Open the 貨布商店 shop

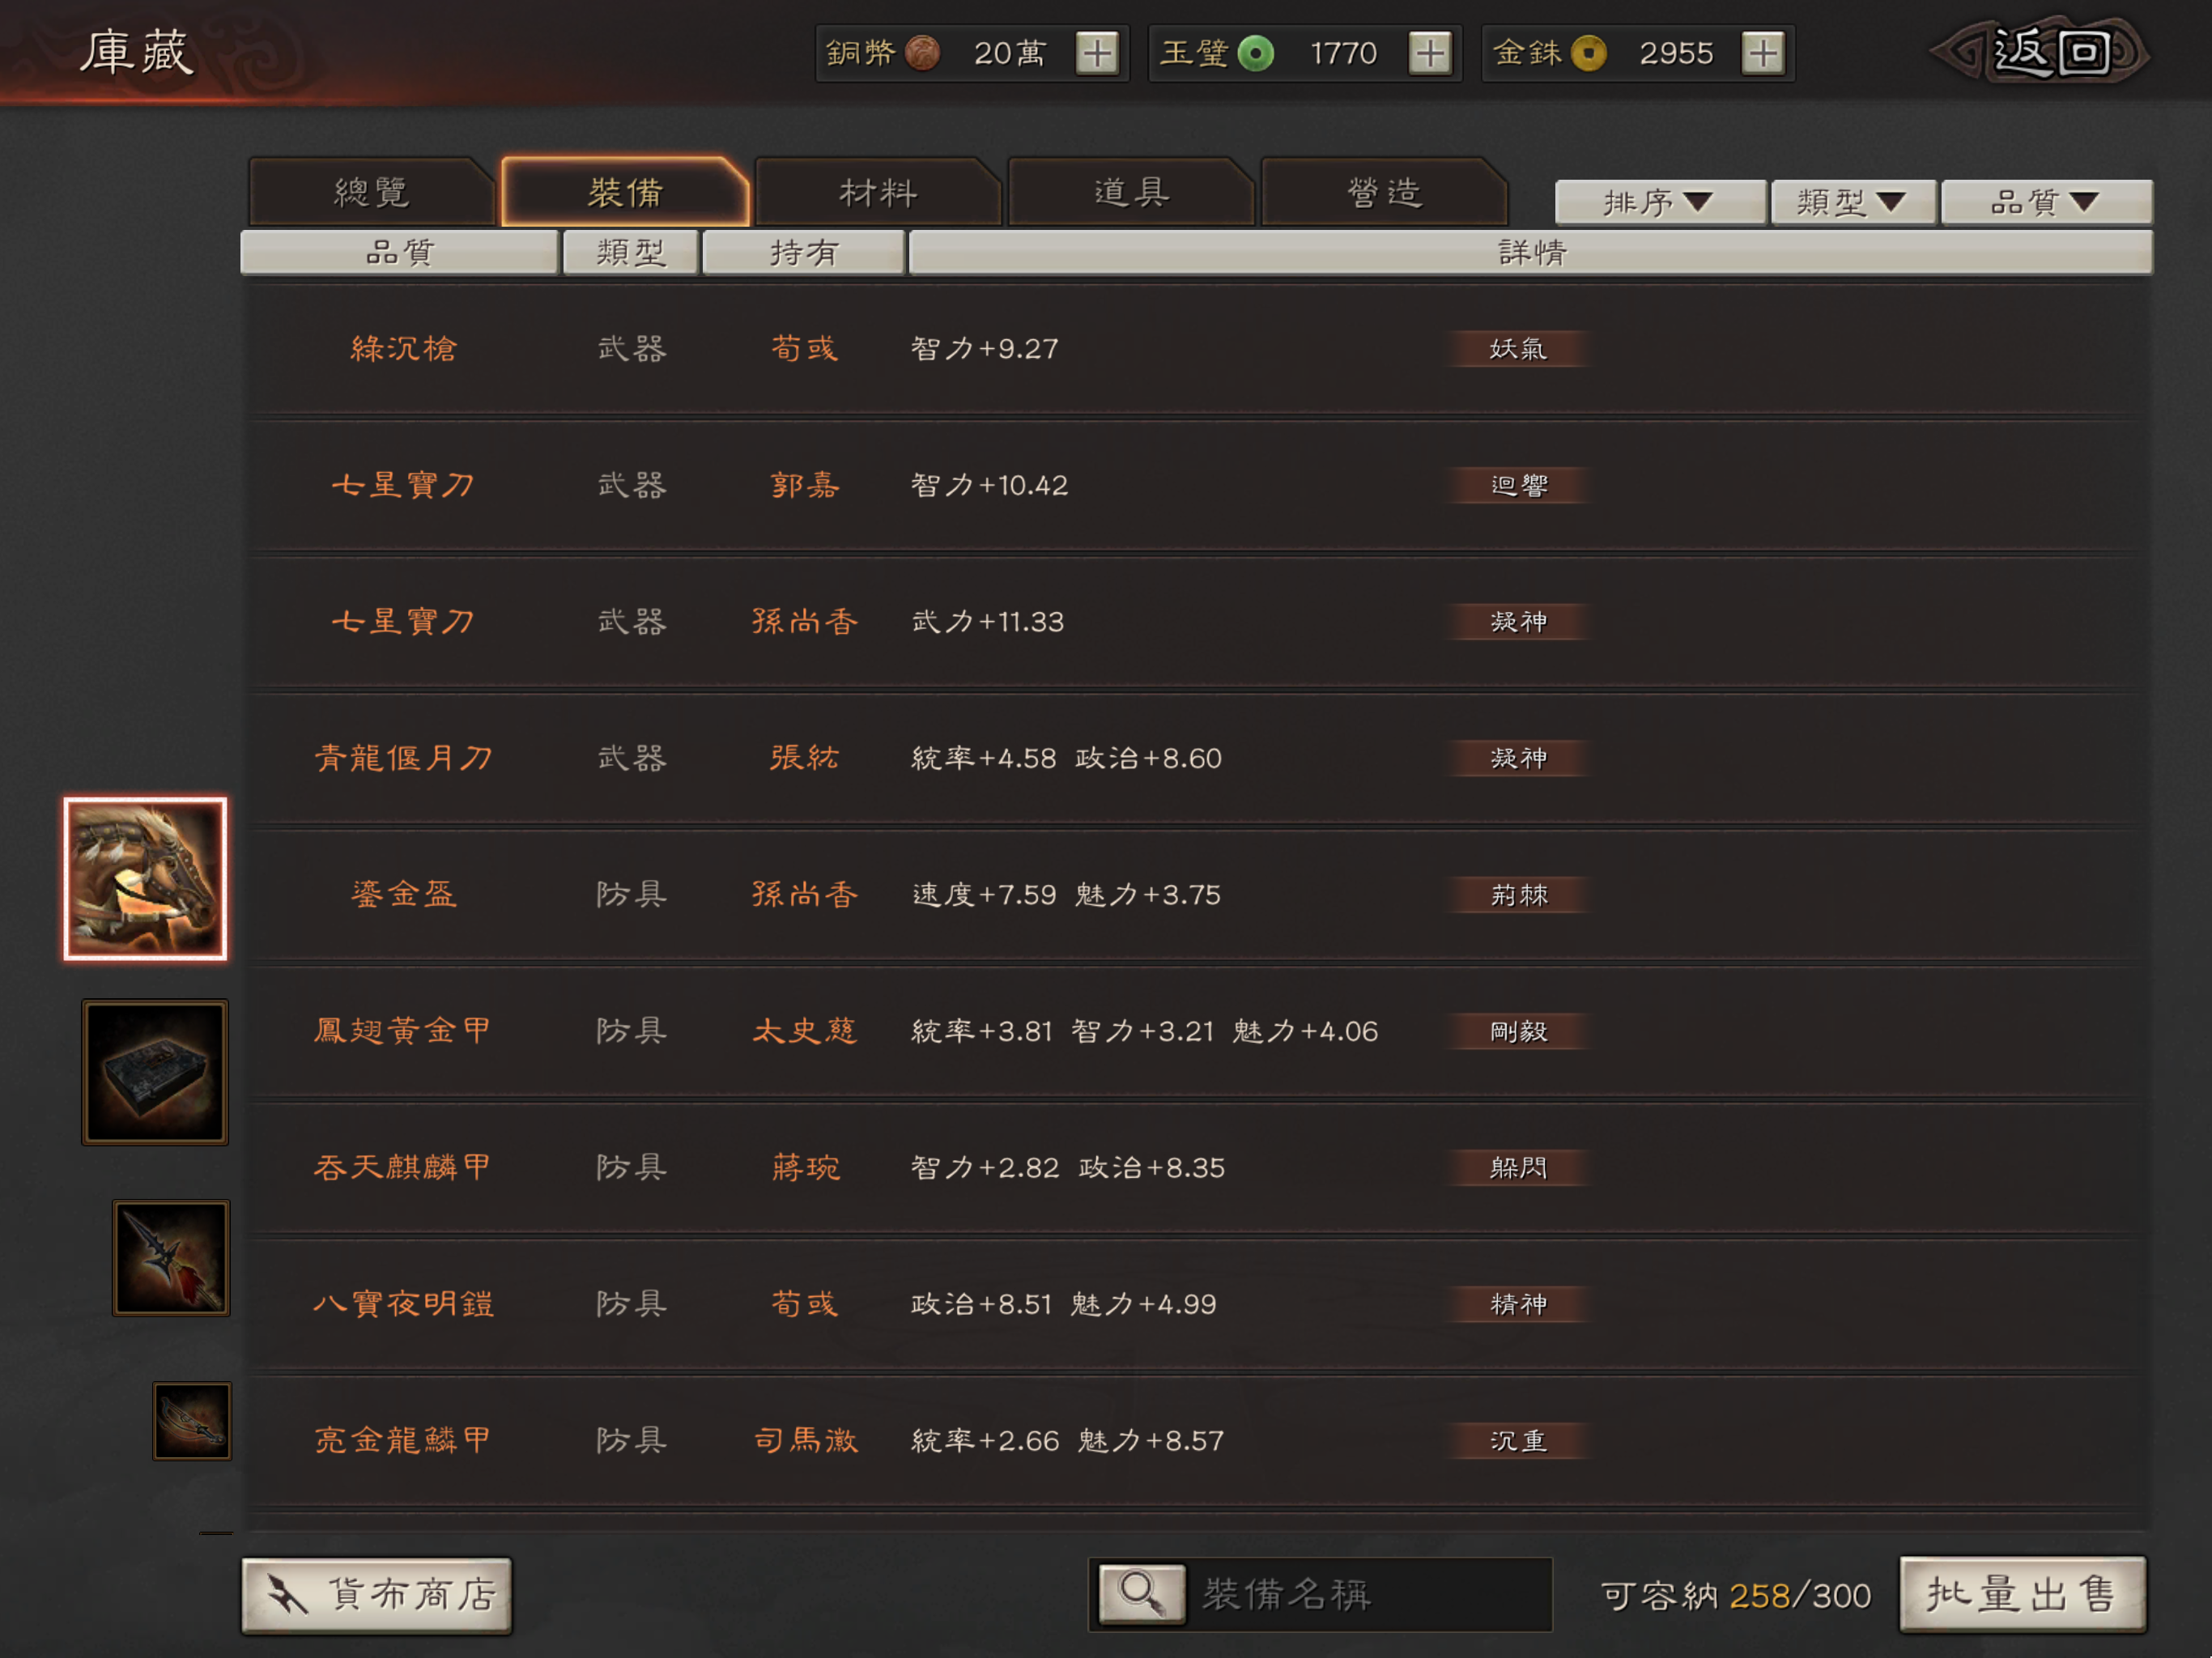(x=377, y=1595)
